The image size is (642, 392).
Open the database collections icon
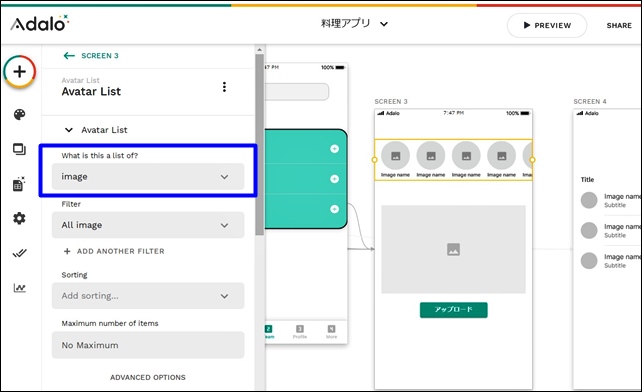click(x=19, y=184)
